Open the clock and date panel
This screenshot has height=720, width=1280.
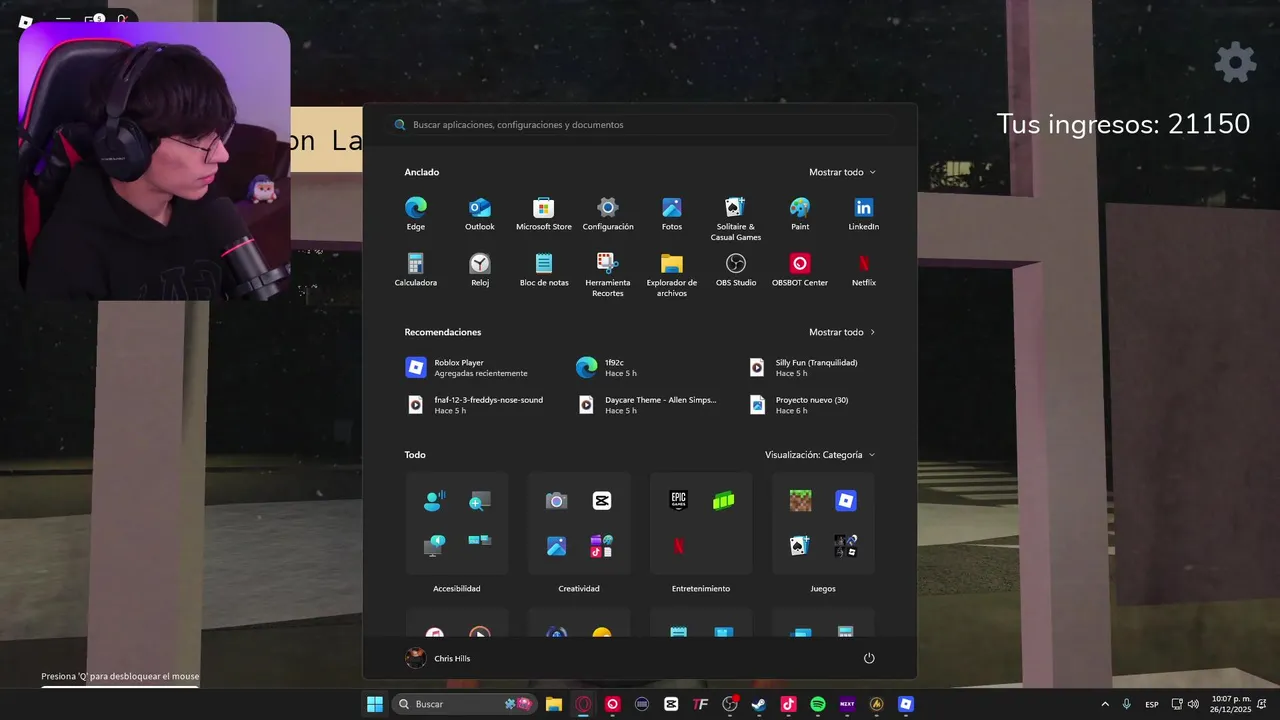(1230, 704)
